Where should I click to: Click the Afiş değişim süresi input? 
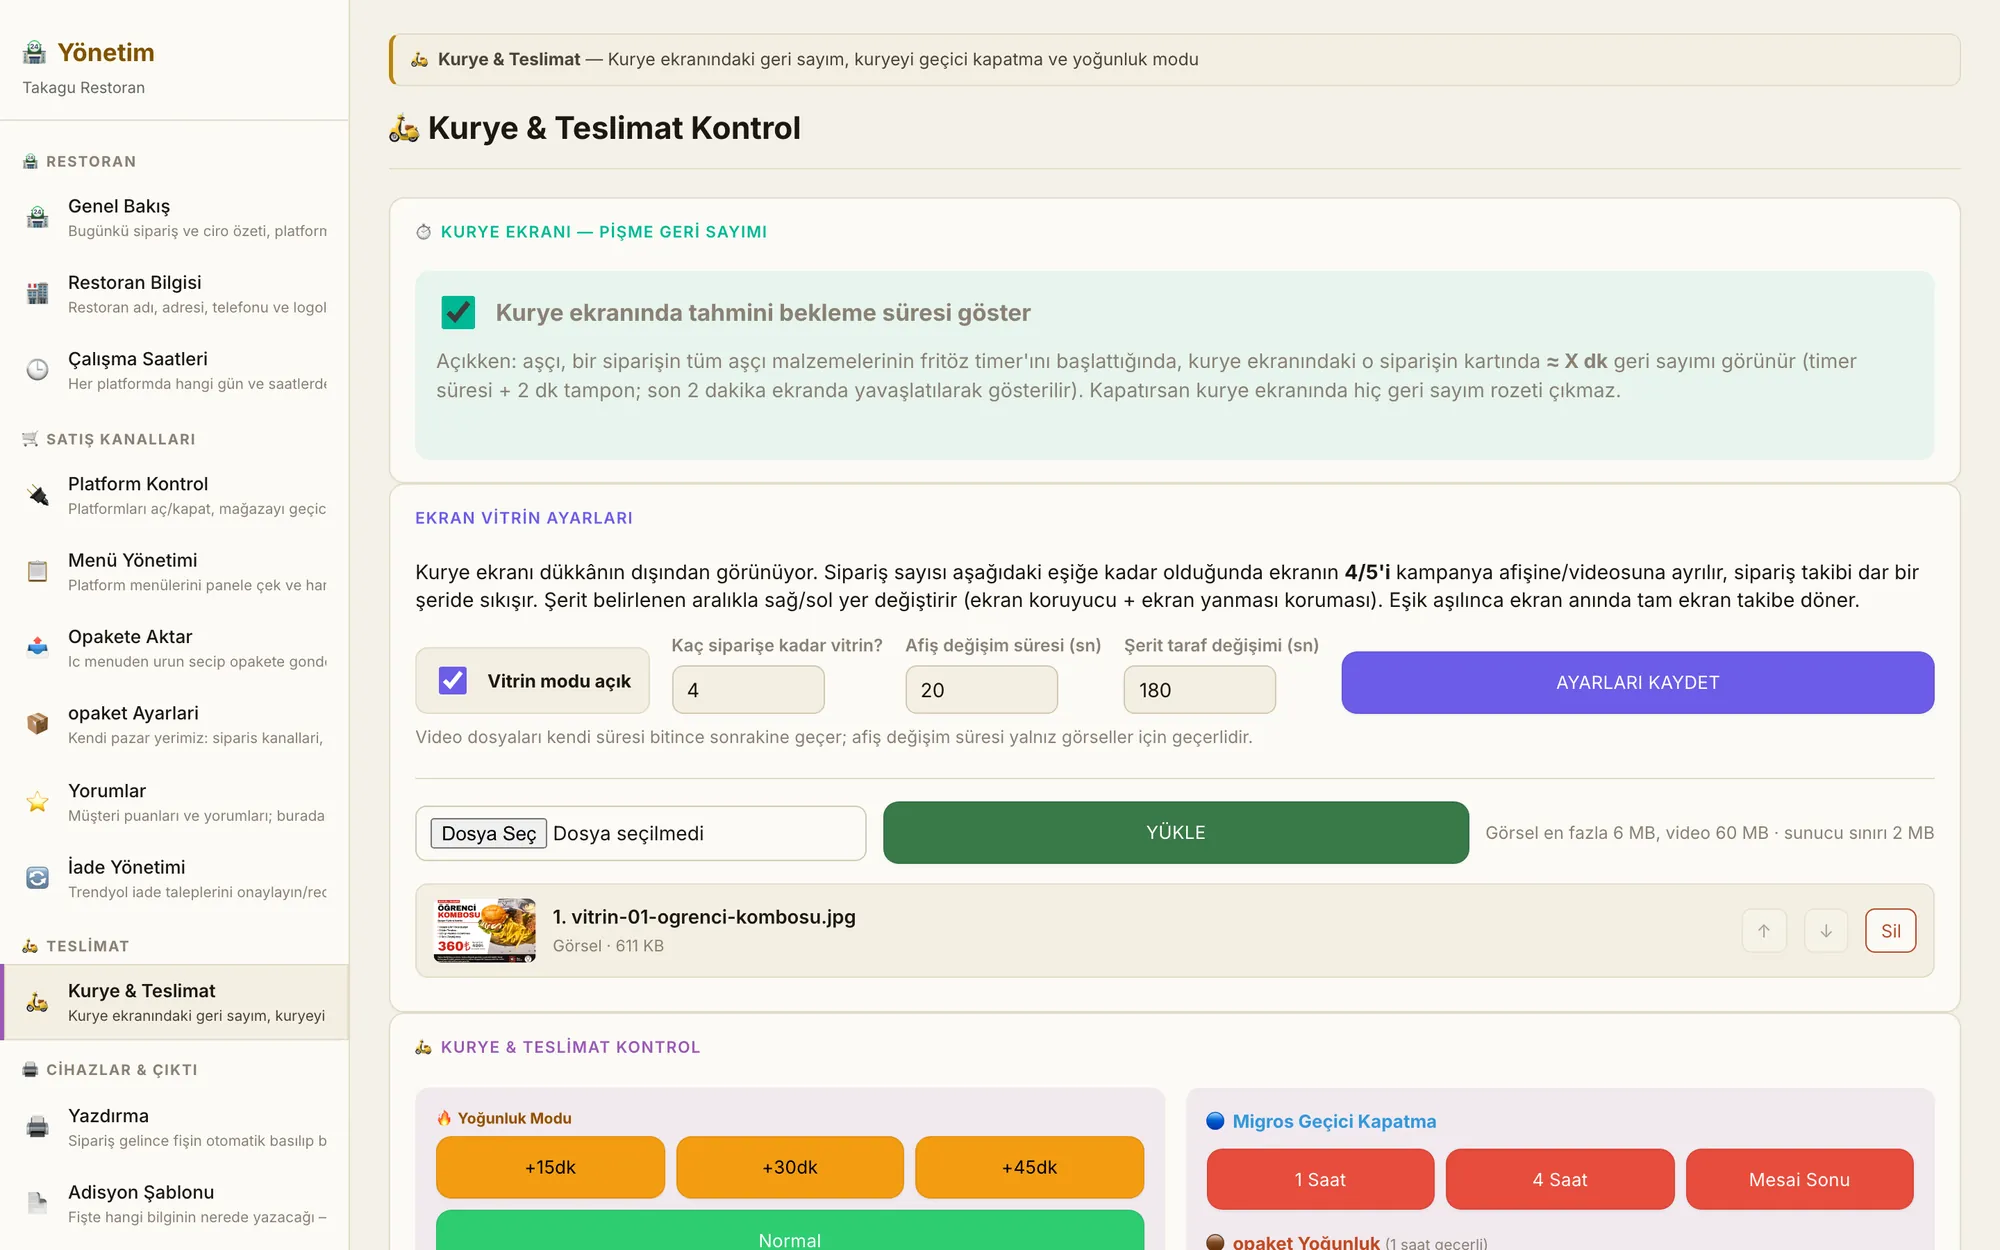[x=981, y=690]
